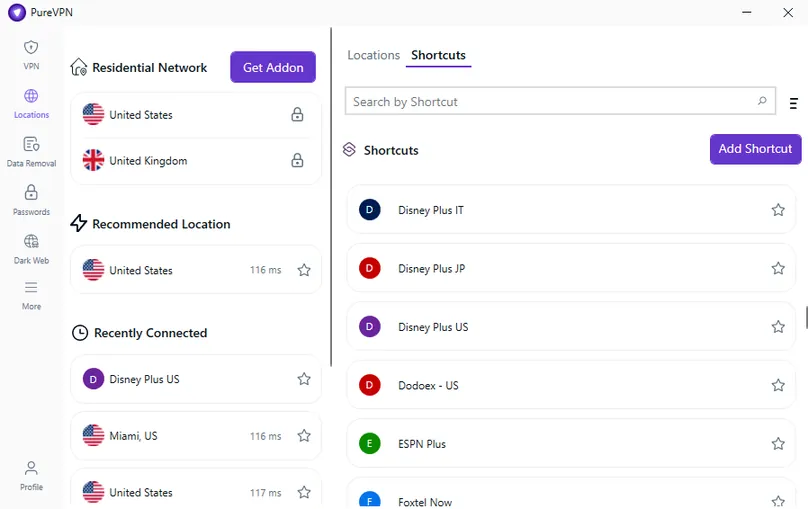Click the Residential Network house icon
The width and height of the screenshot is (808, 509).
(79, 67)
